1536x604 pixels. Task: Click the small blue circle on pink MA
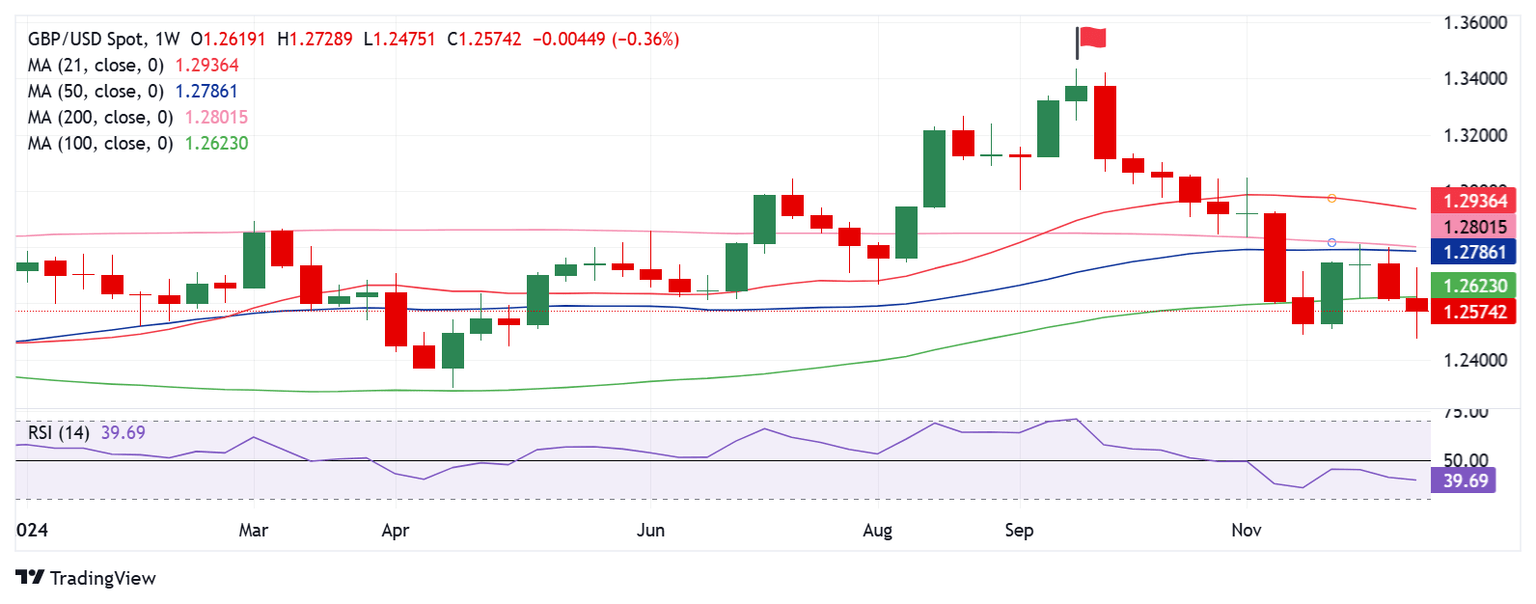(1331, 243)
